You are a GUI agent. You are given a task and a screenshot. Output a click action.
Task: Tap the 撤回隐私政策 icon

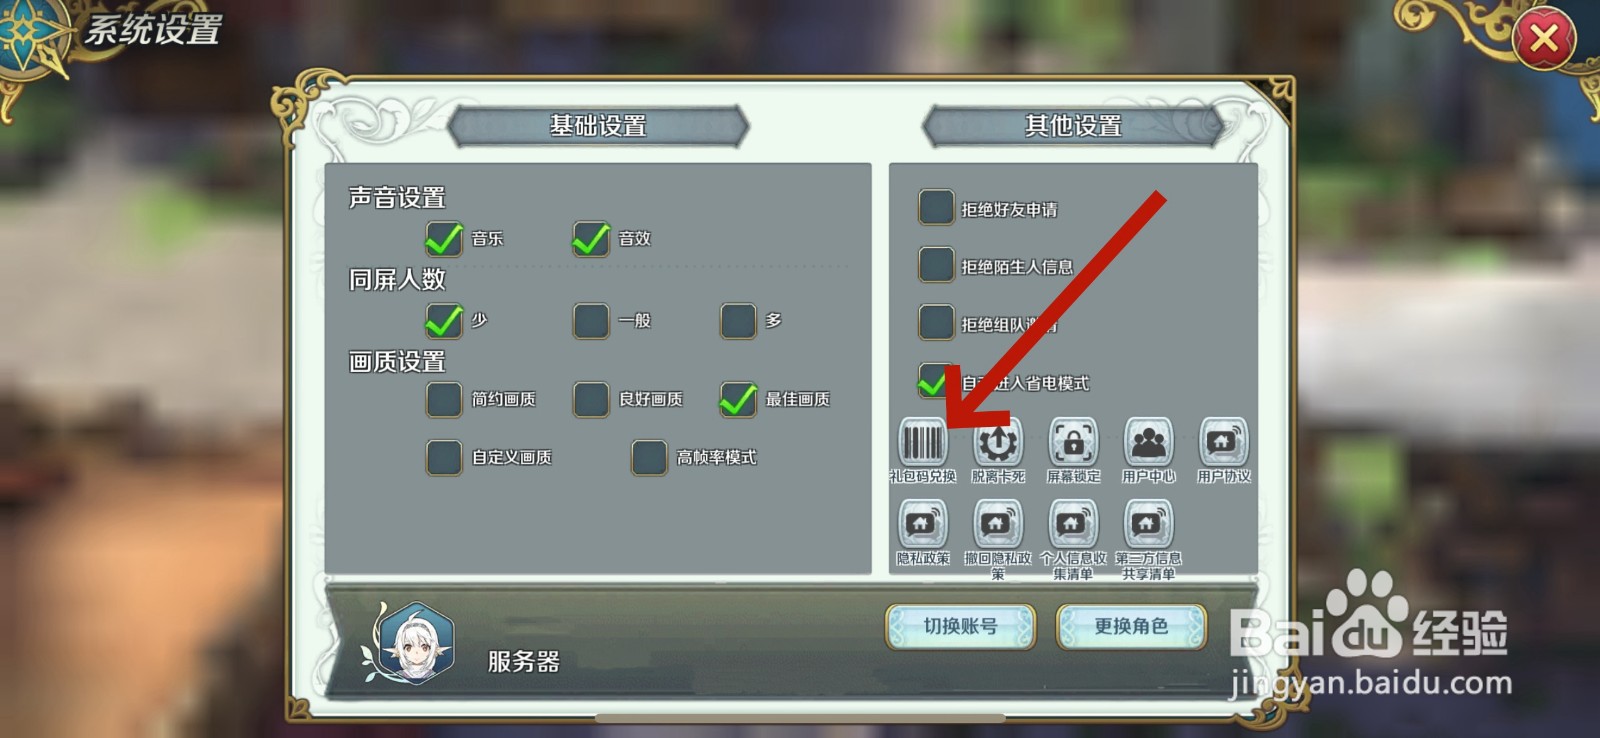pyautogui.click(x=997, y=523)
